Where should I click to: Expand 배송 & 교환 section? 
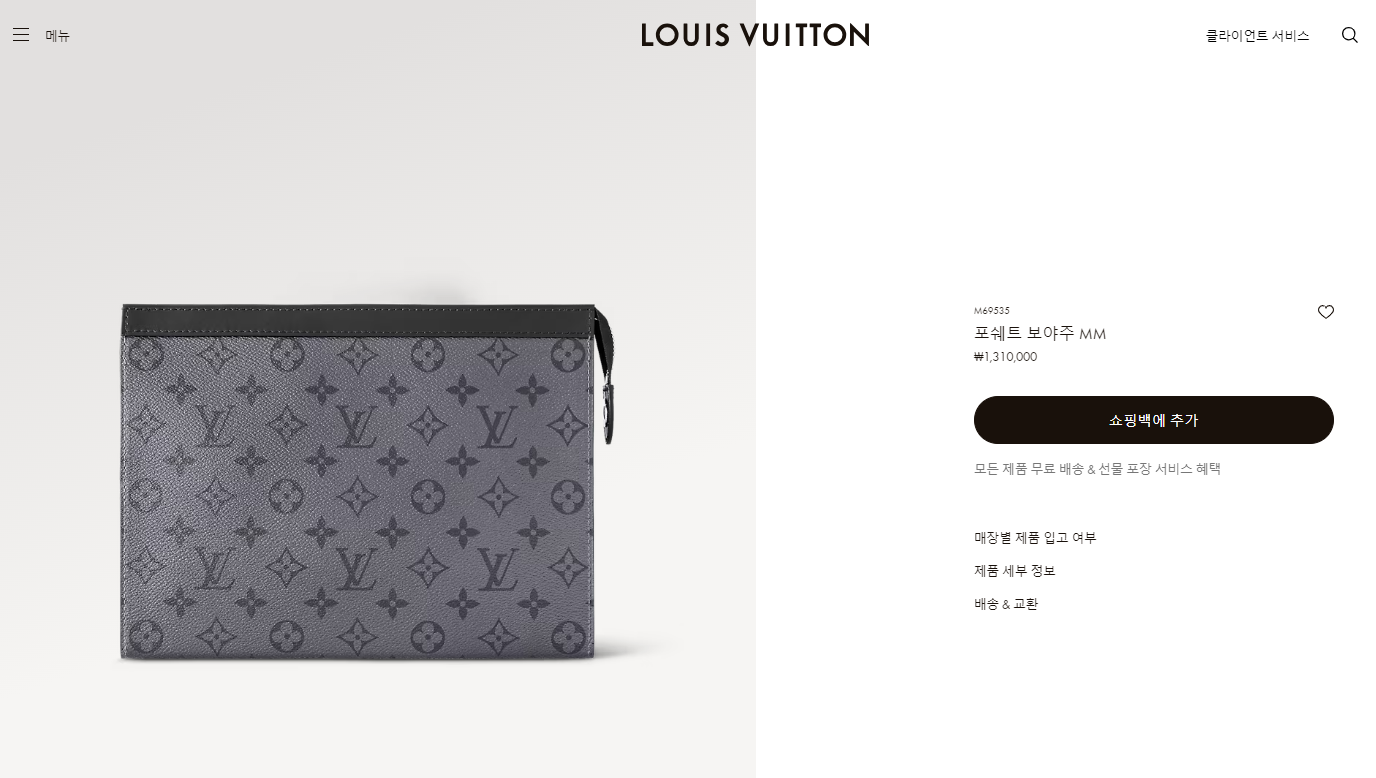coord(1006,604)
